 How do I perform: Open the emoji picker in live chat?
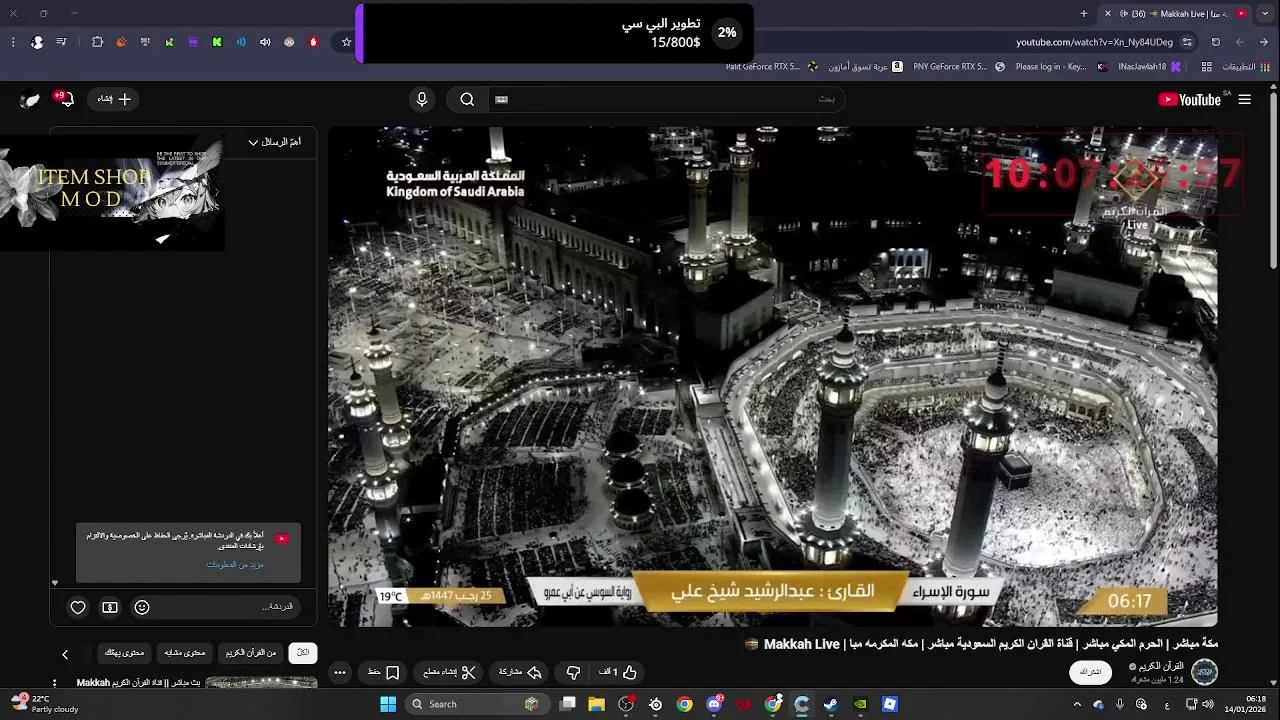pos(142,607)
